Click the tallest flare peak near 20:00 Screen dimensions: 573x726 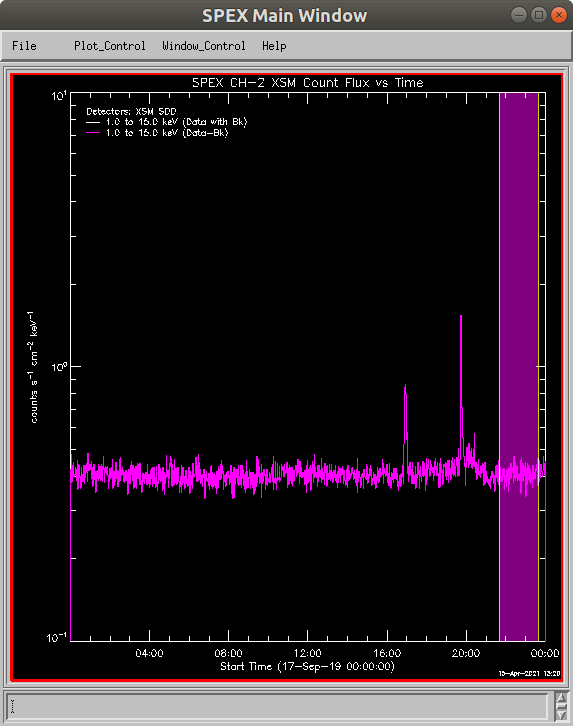tap(461, 318)
